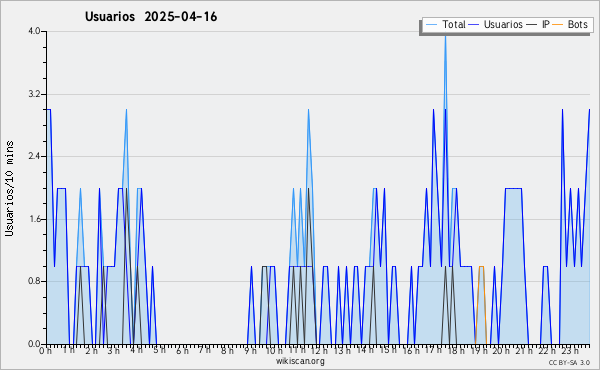Click the '5 h' x-axis label

[x=160, y=350]
